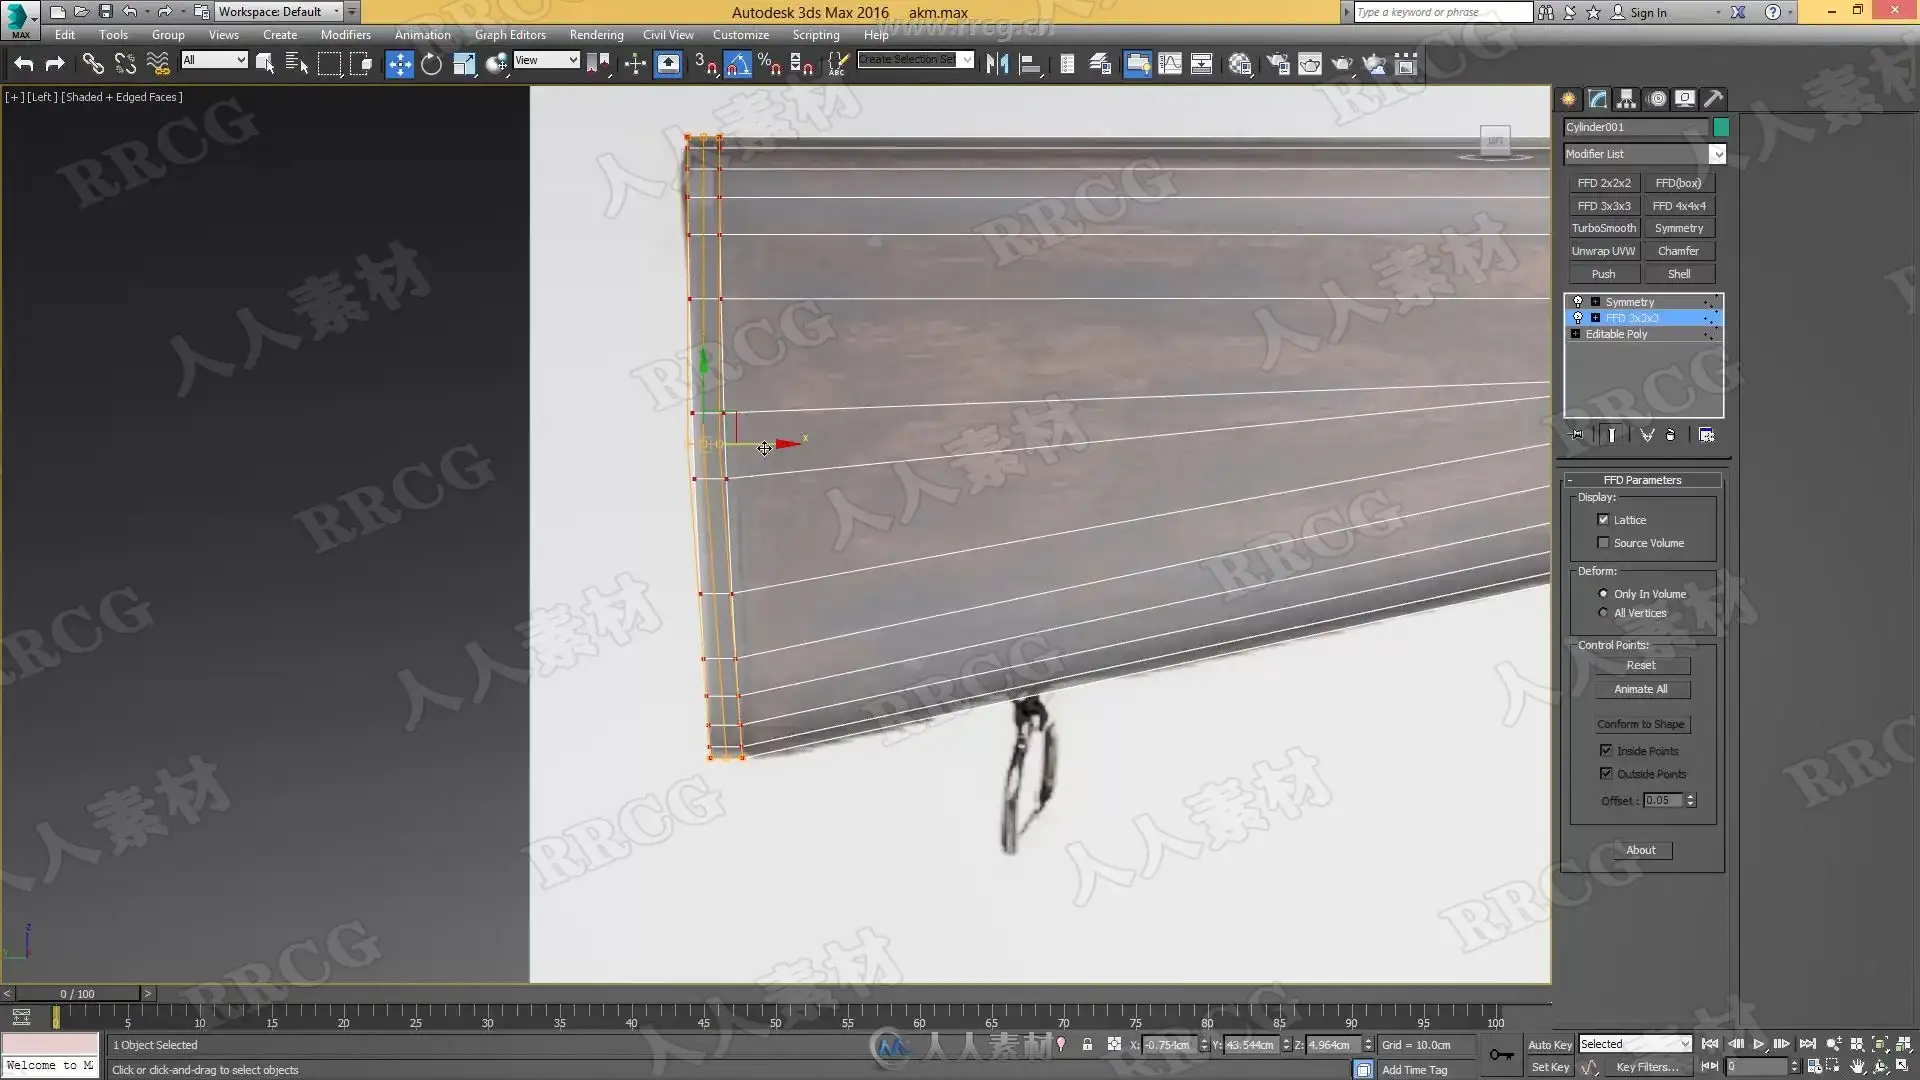Expand the FFD 3x3x3 modifier sub-levels
This screenshot has width=1920, height=1080.
point(1595,318)
